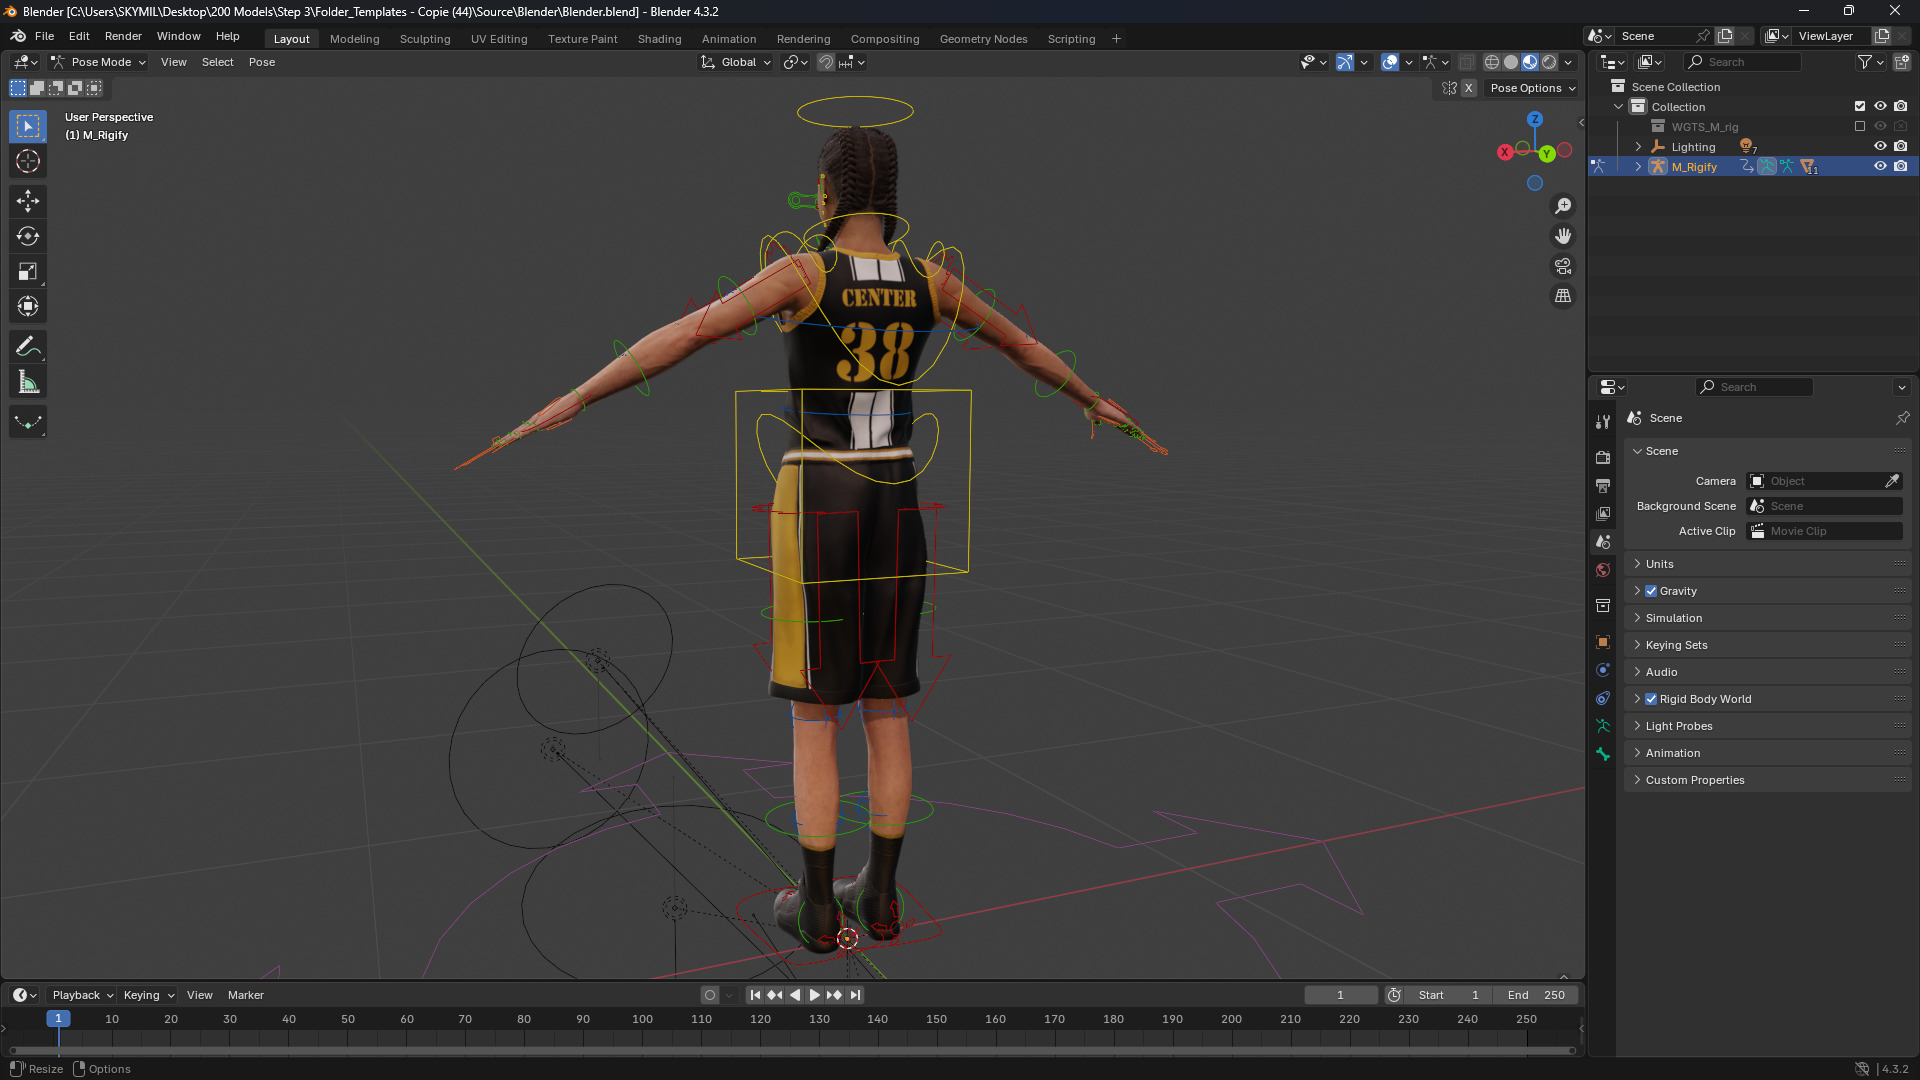Activate the Annotate tool

28,347
